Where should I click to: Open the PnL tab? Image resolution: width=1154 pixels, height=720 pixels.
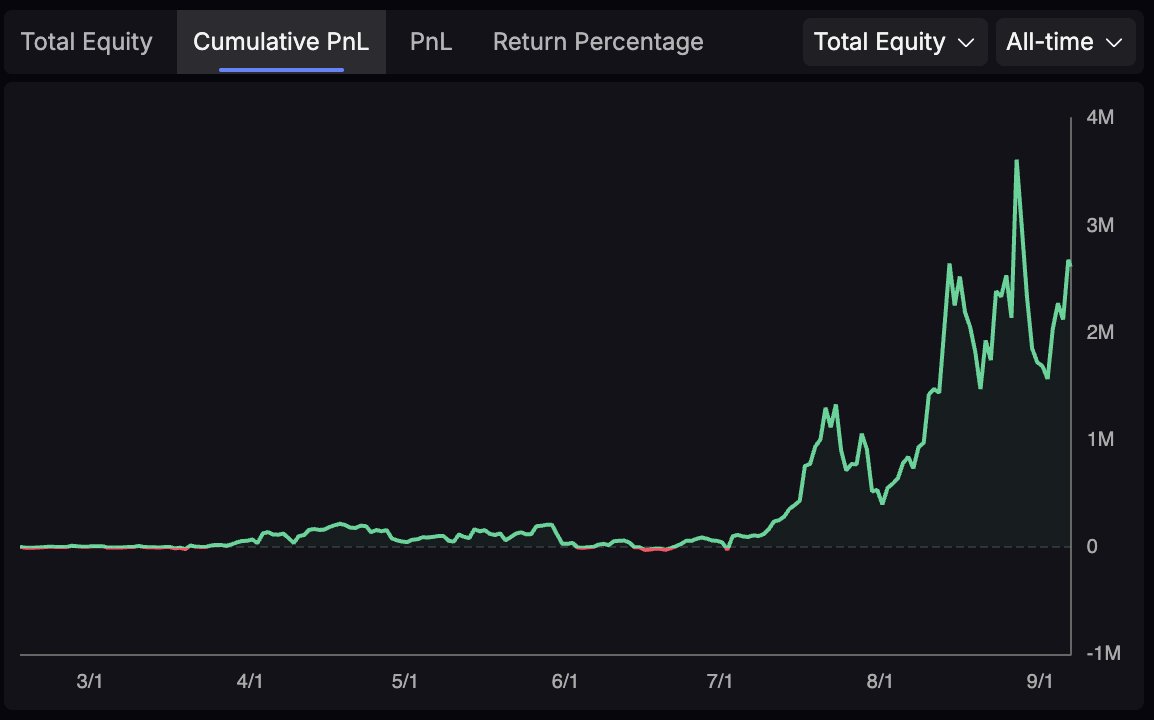431,42
